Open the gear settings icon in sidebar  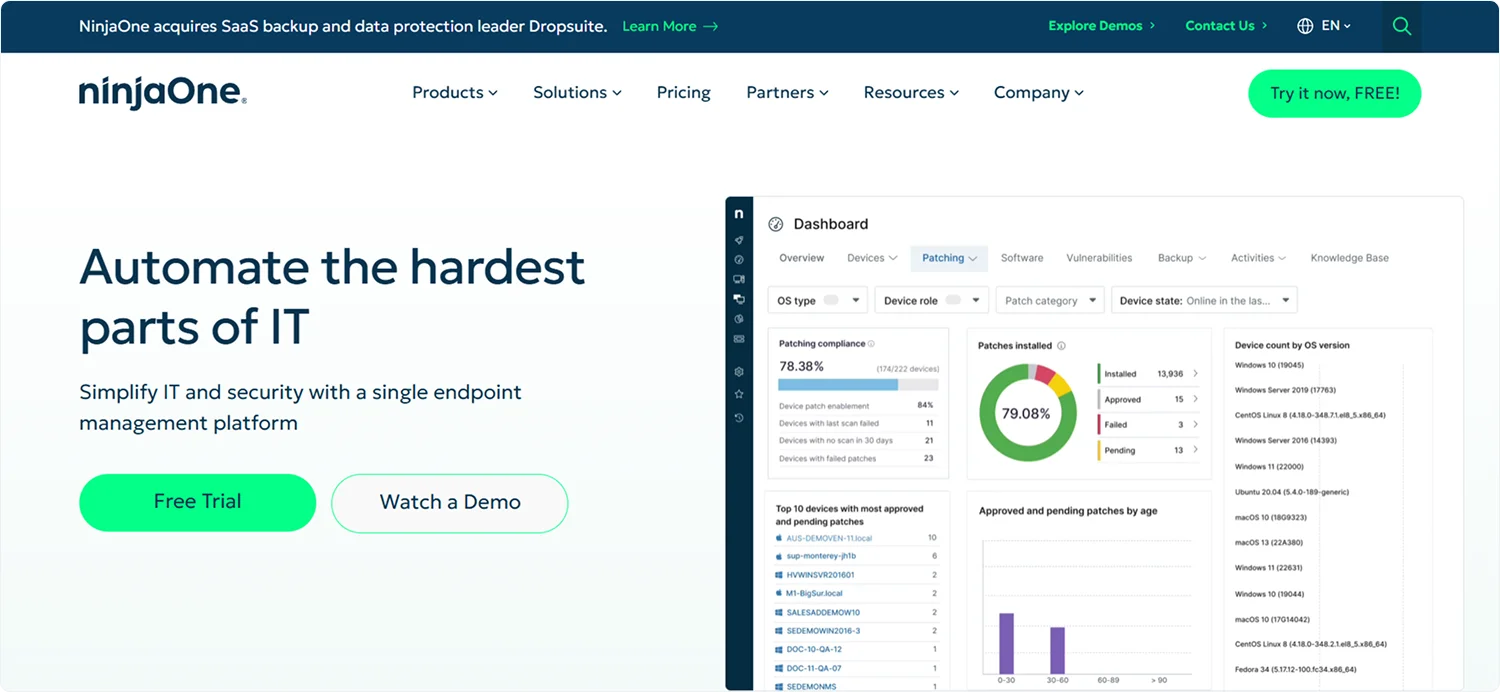click(739, 371)
